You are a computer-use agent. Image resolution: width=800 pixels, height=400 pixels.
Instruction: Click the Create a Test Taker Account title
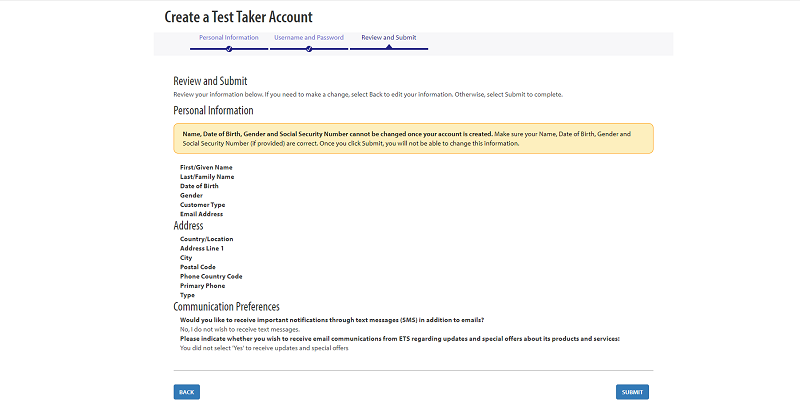[x=238, y=17]
